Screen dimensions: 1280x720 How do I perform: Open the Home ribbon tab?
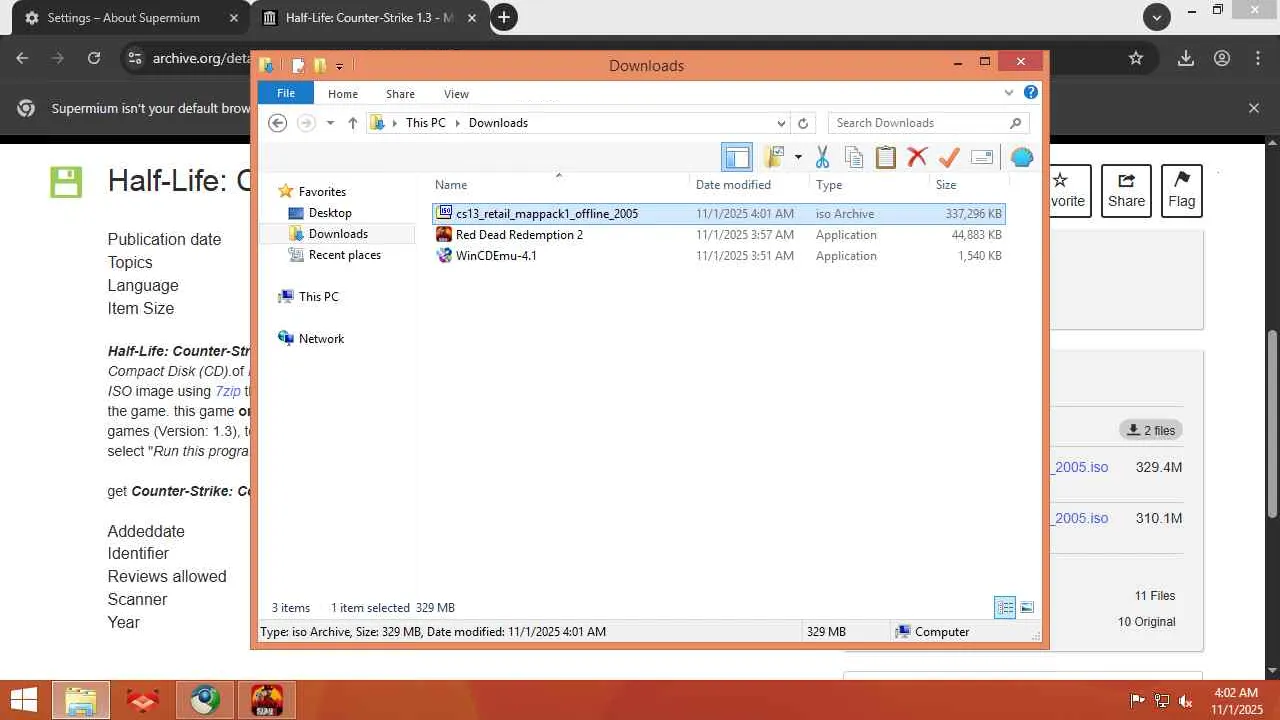(343, 94)
